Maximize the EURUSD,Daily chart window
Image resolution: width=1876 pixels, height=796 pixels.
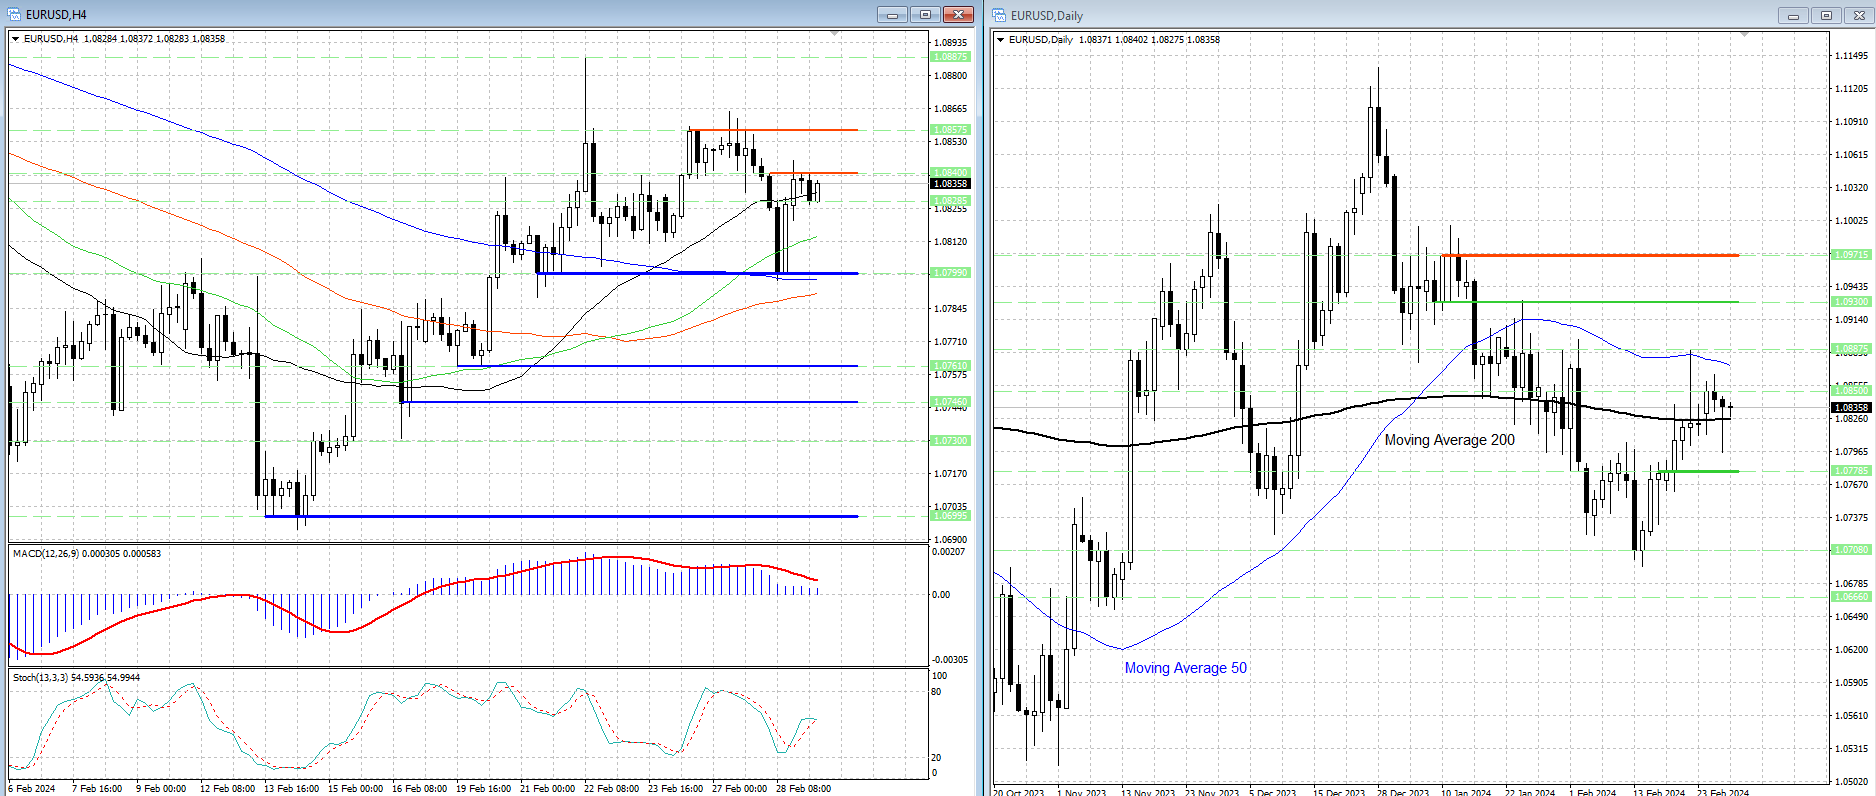(1826, 15)
